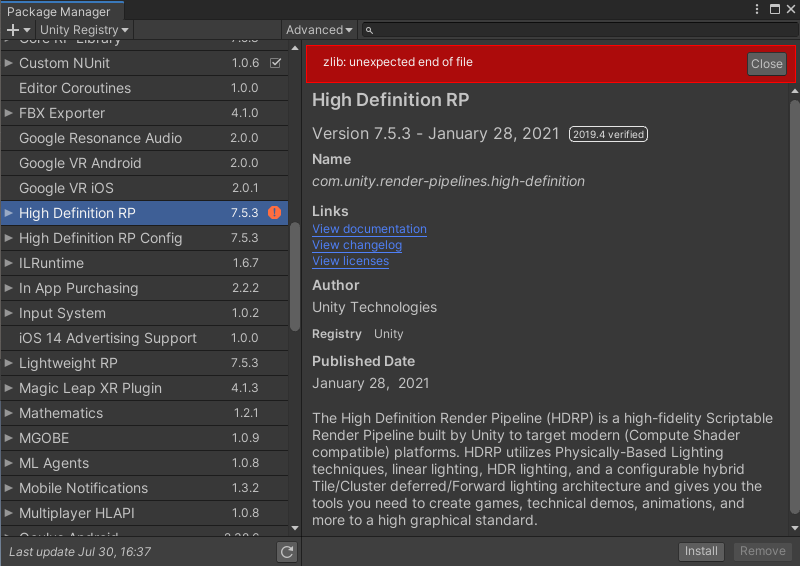This screenshot has height=566, width=800.
Task: Open the window kebab options menu
Action: coord(757,9)
